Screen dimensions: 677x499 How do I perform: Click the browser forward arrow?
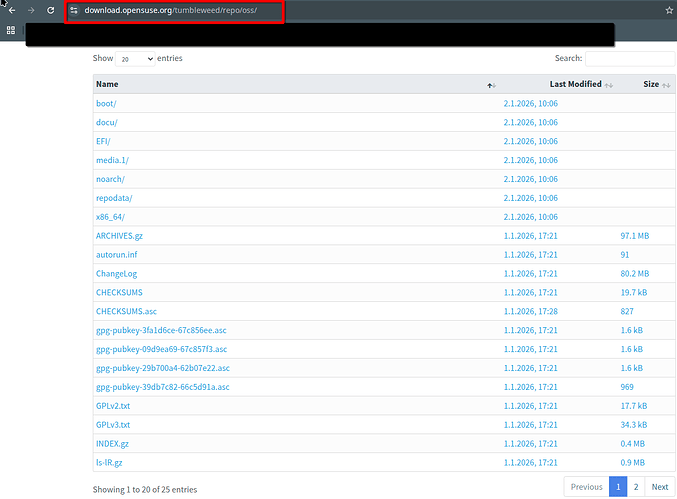tap(30, 10)
